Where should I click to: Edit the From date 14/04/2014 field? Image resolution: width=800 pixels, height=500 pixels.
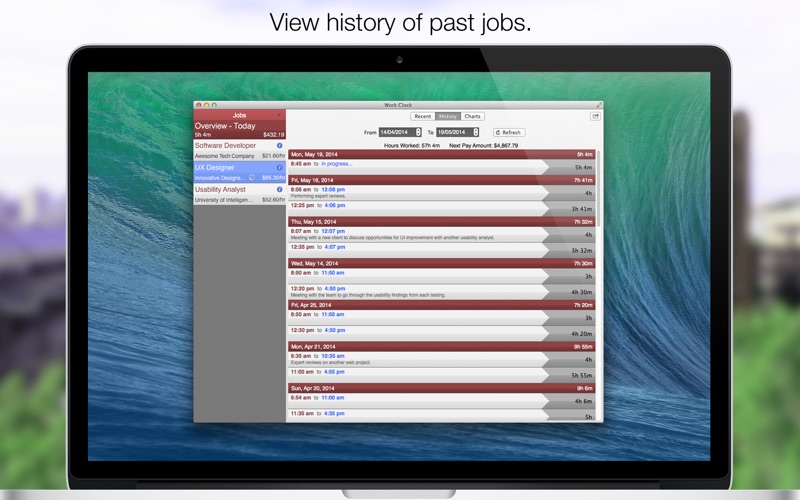[396, 132]
